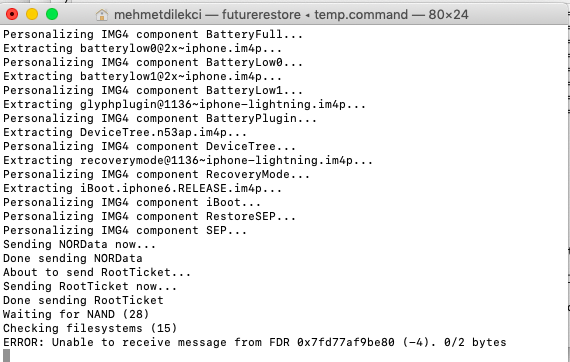Click the 'Extracting glyphplugin@1136~iphone-lightning.im4p...' line
The height and width of the screenshot is (362, 570).
[184, 104]
